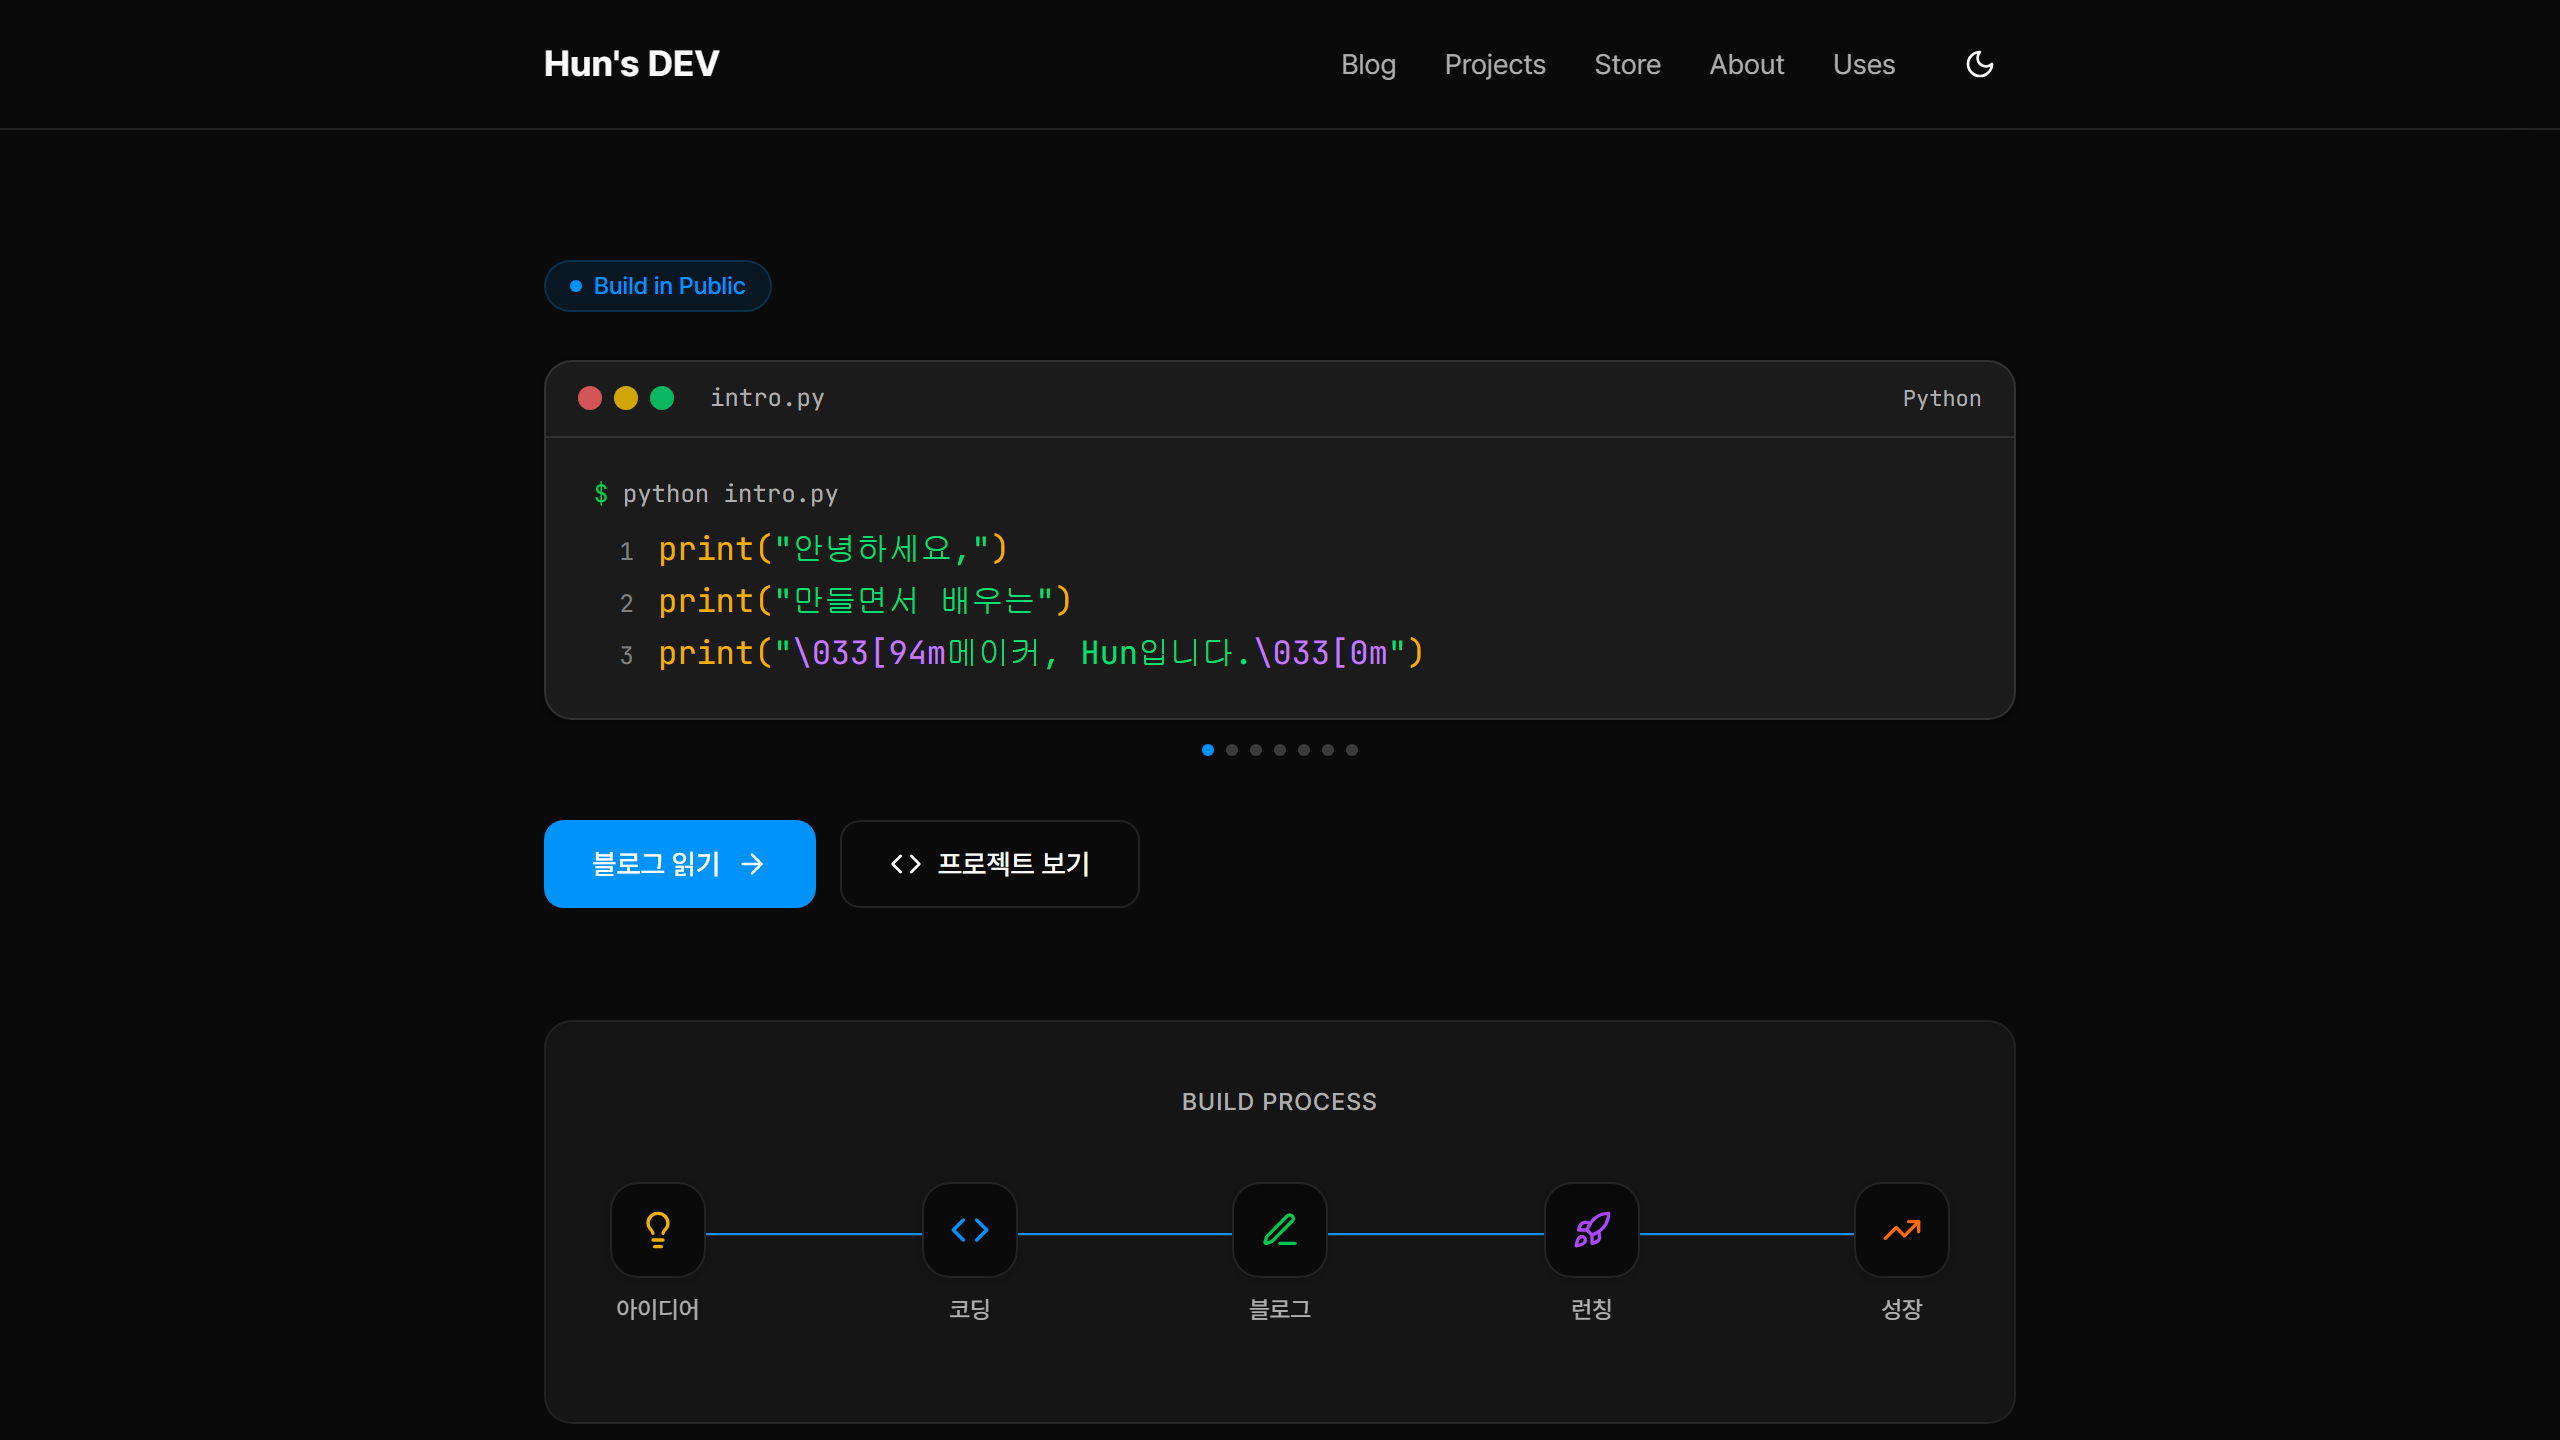Navigate to the Uses page
The image size is (2560, 1440).
pyautogui.click(x=1864, y=64)
